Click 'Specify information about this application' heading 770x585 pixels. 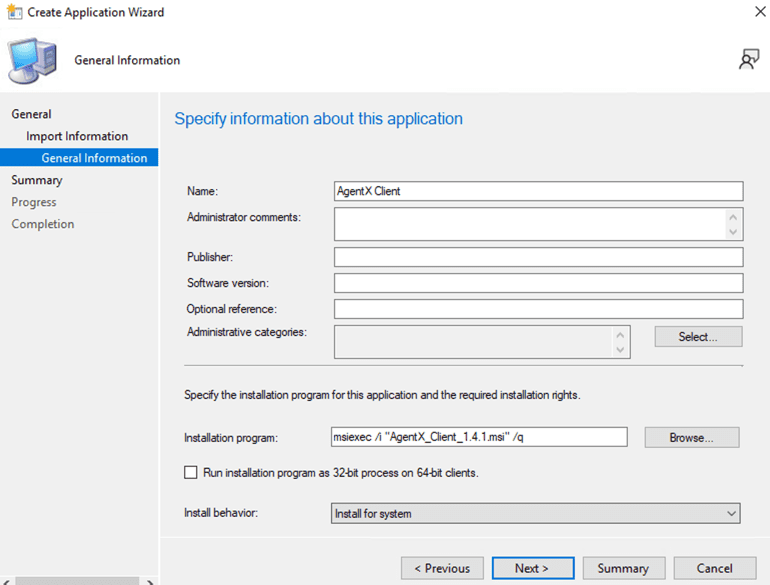pyautogui.click(x=319, y=119)
